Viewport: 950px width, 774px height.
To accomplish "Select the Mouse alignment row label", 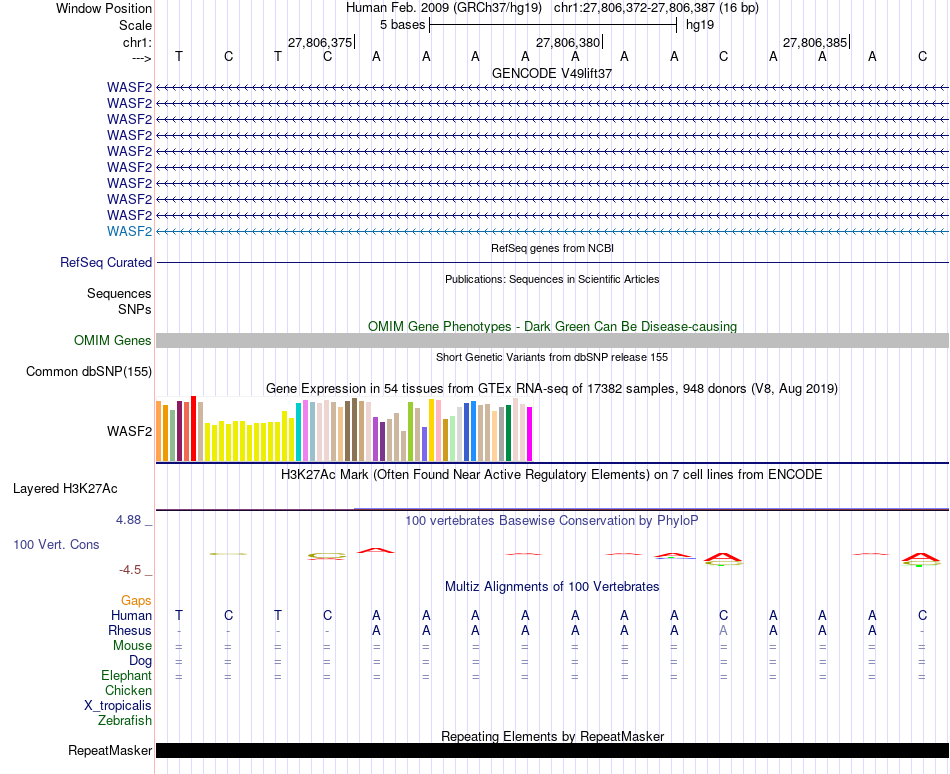I will 132,646.
